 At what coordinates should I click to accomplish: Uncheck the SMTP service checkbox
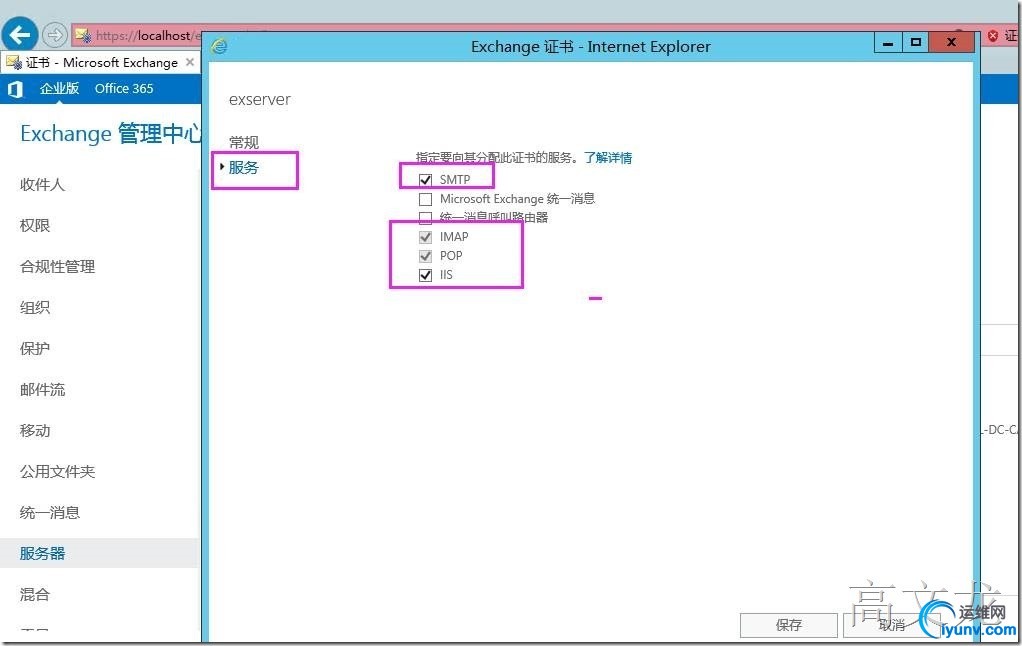point(426,180)
